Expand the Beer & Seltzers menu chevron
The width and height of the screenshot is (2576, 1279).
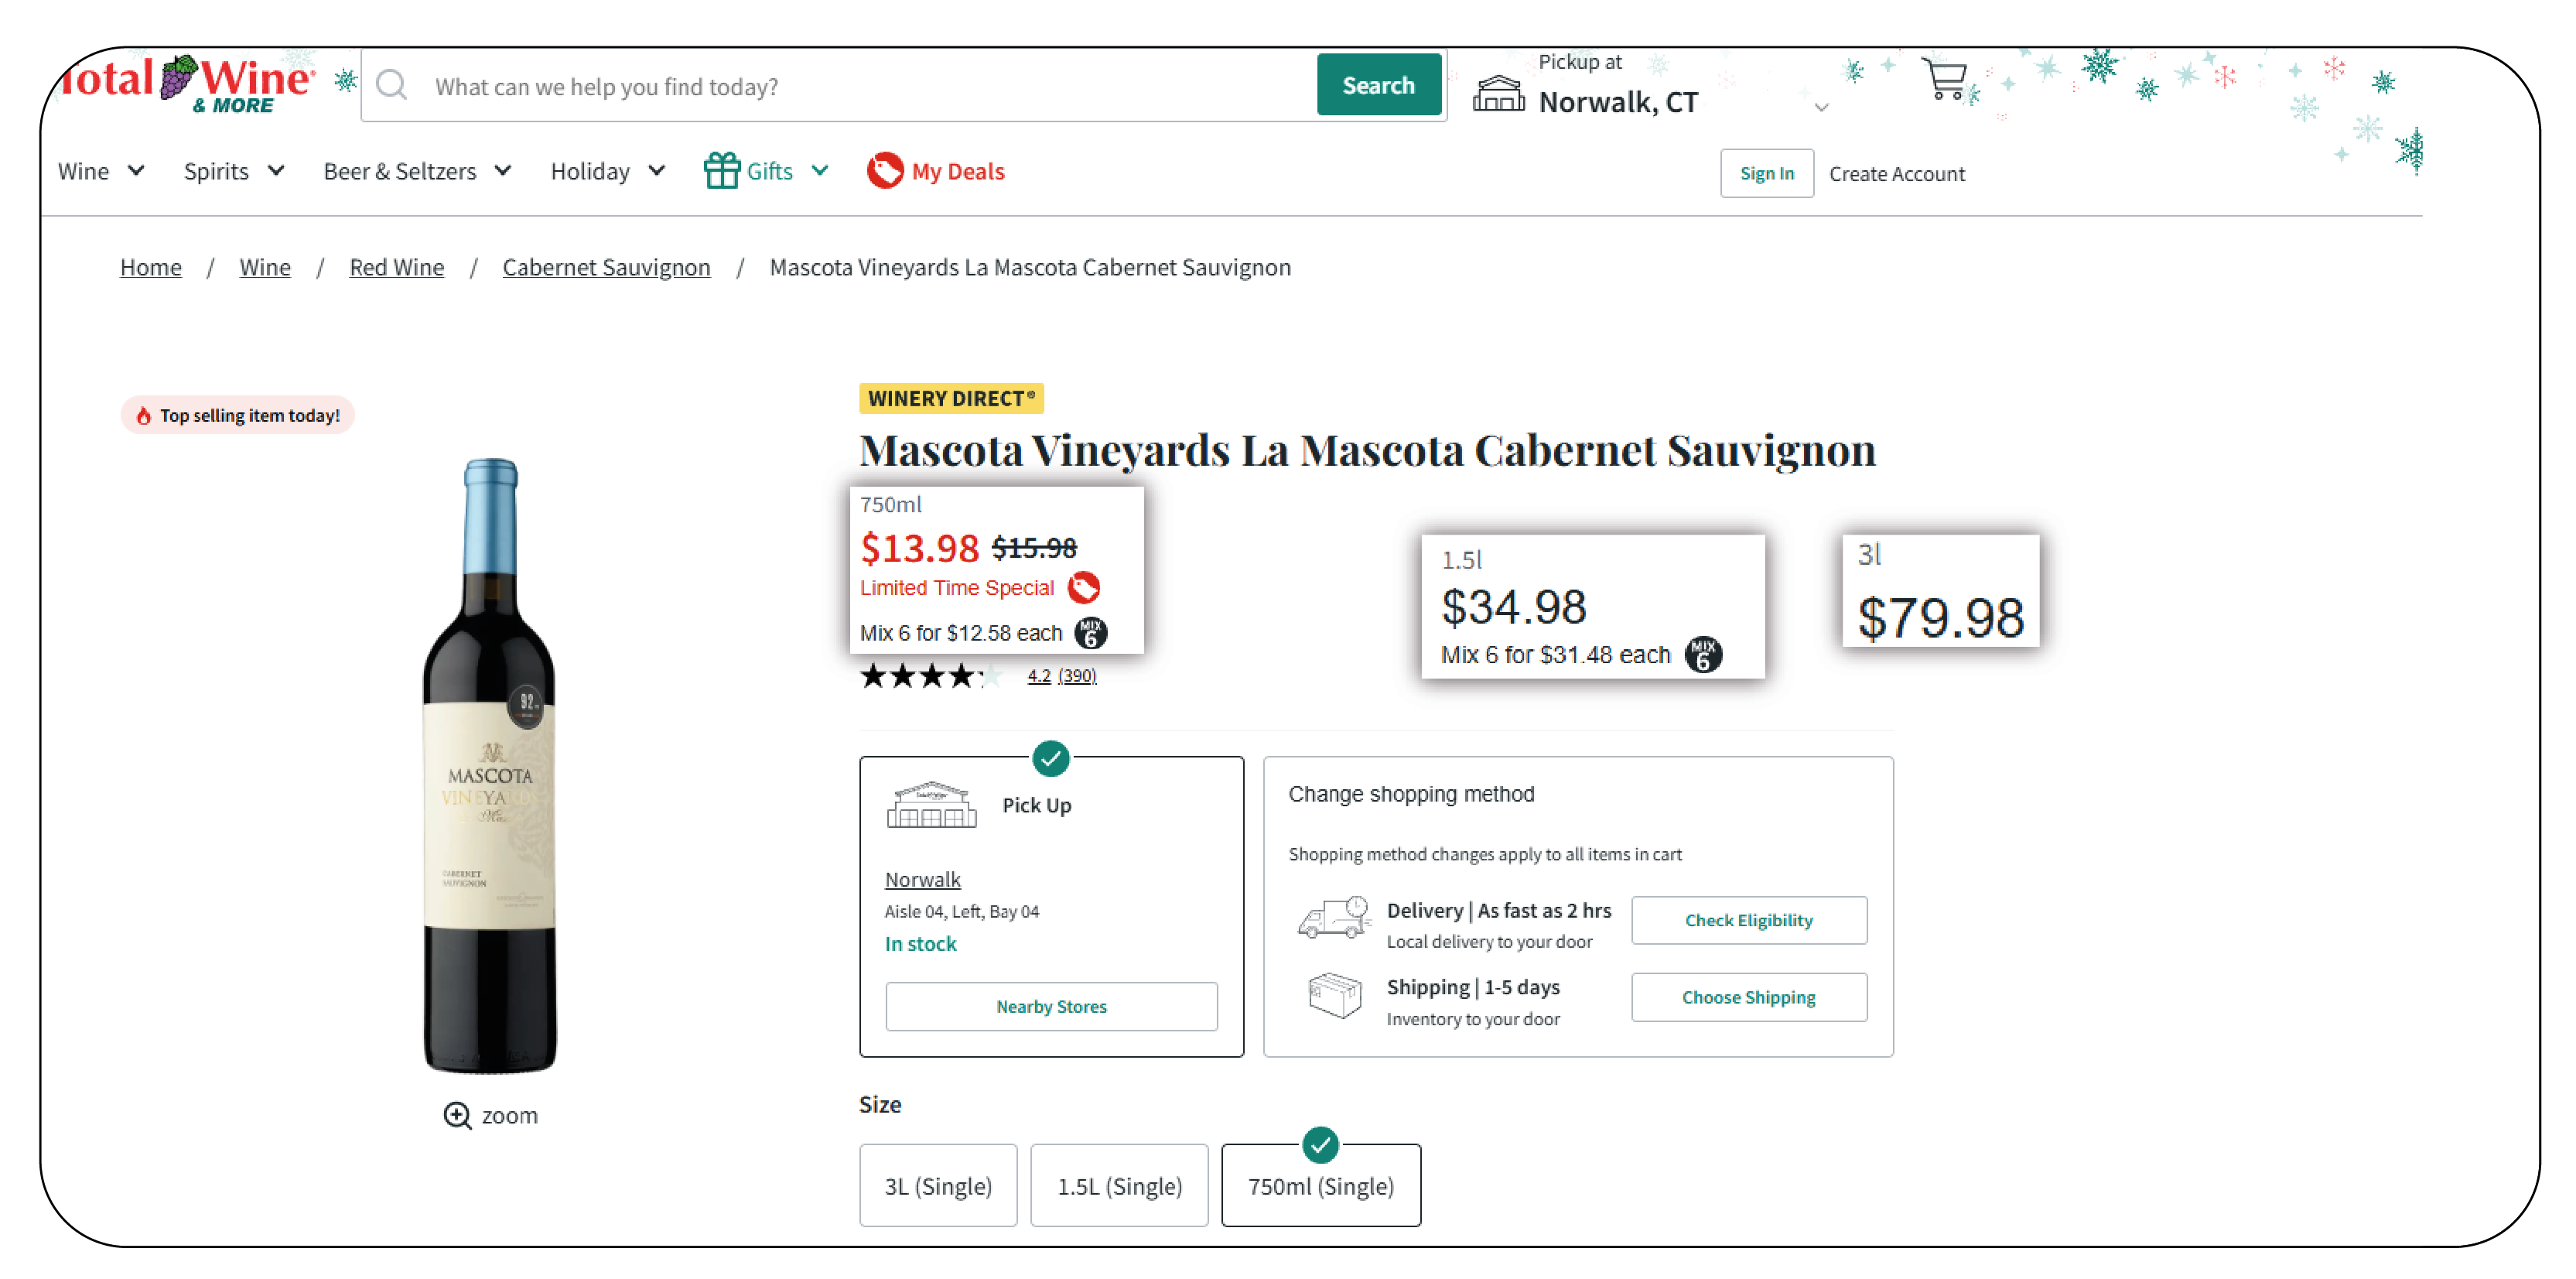click(x=503, y=171)
